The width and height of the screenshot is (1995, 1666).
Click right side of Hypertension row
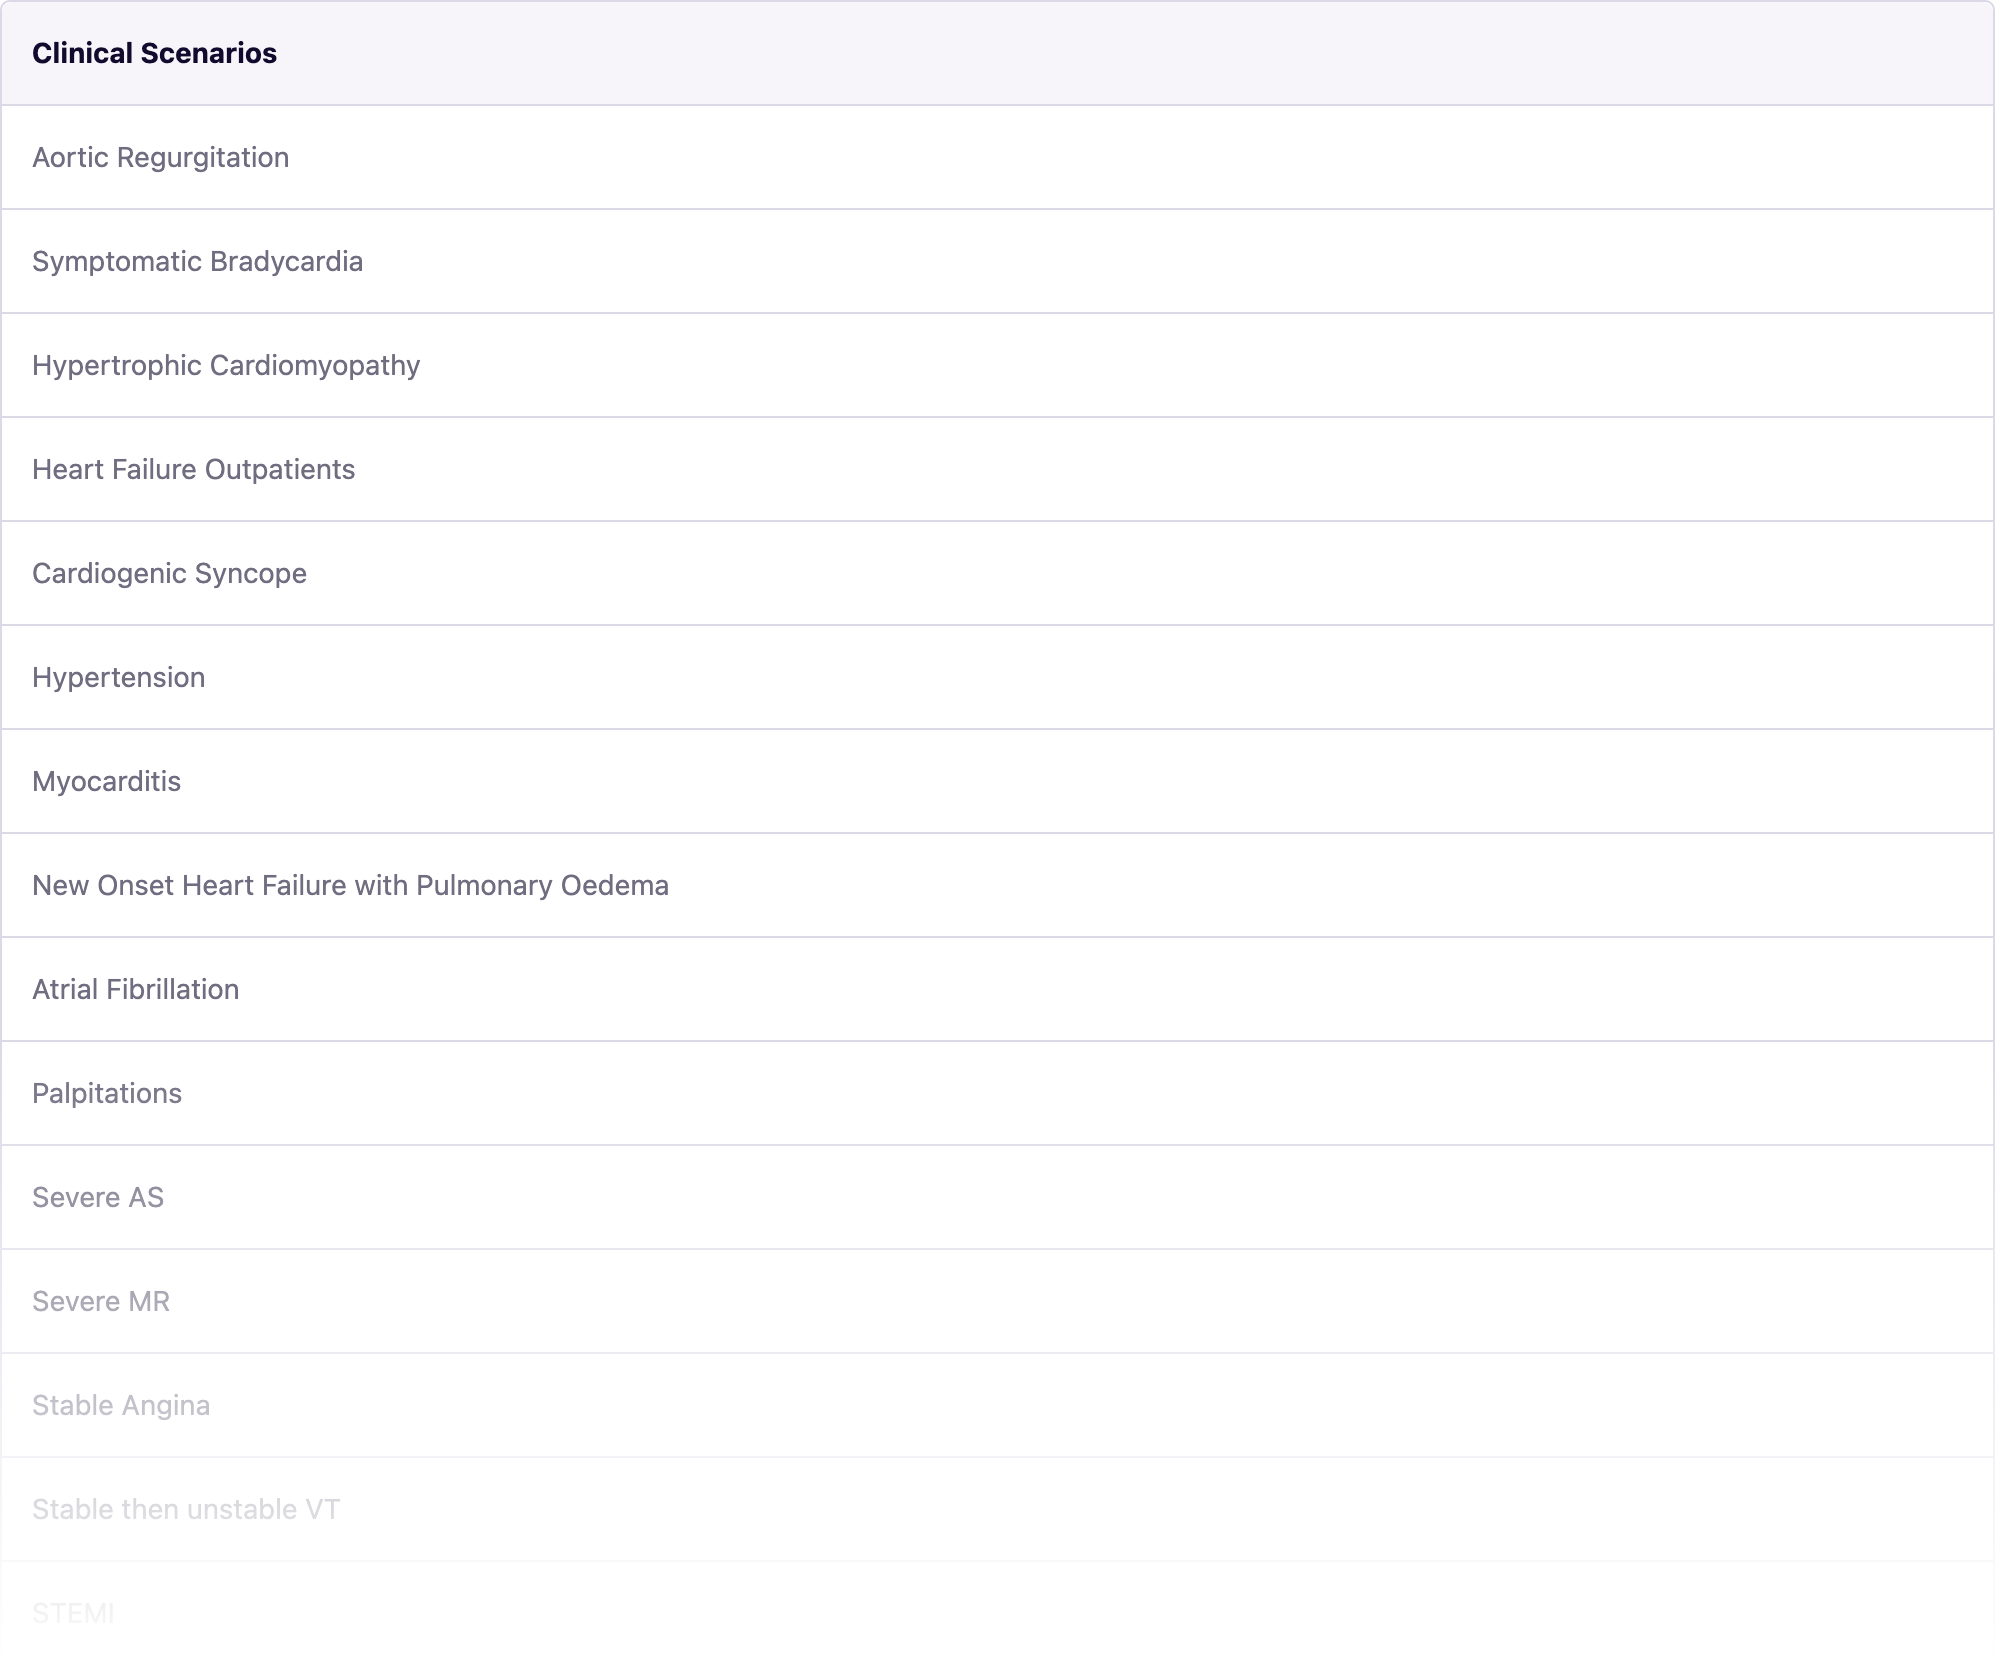[1700, 678]
